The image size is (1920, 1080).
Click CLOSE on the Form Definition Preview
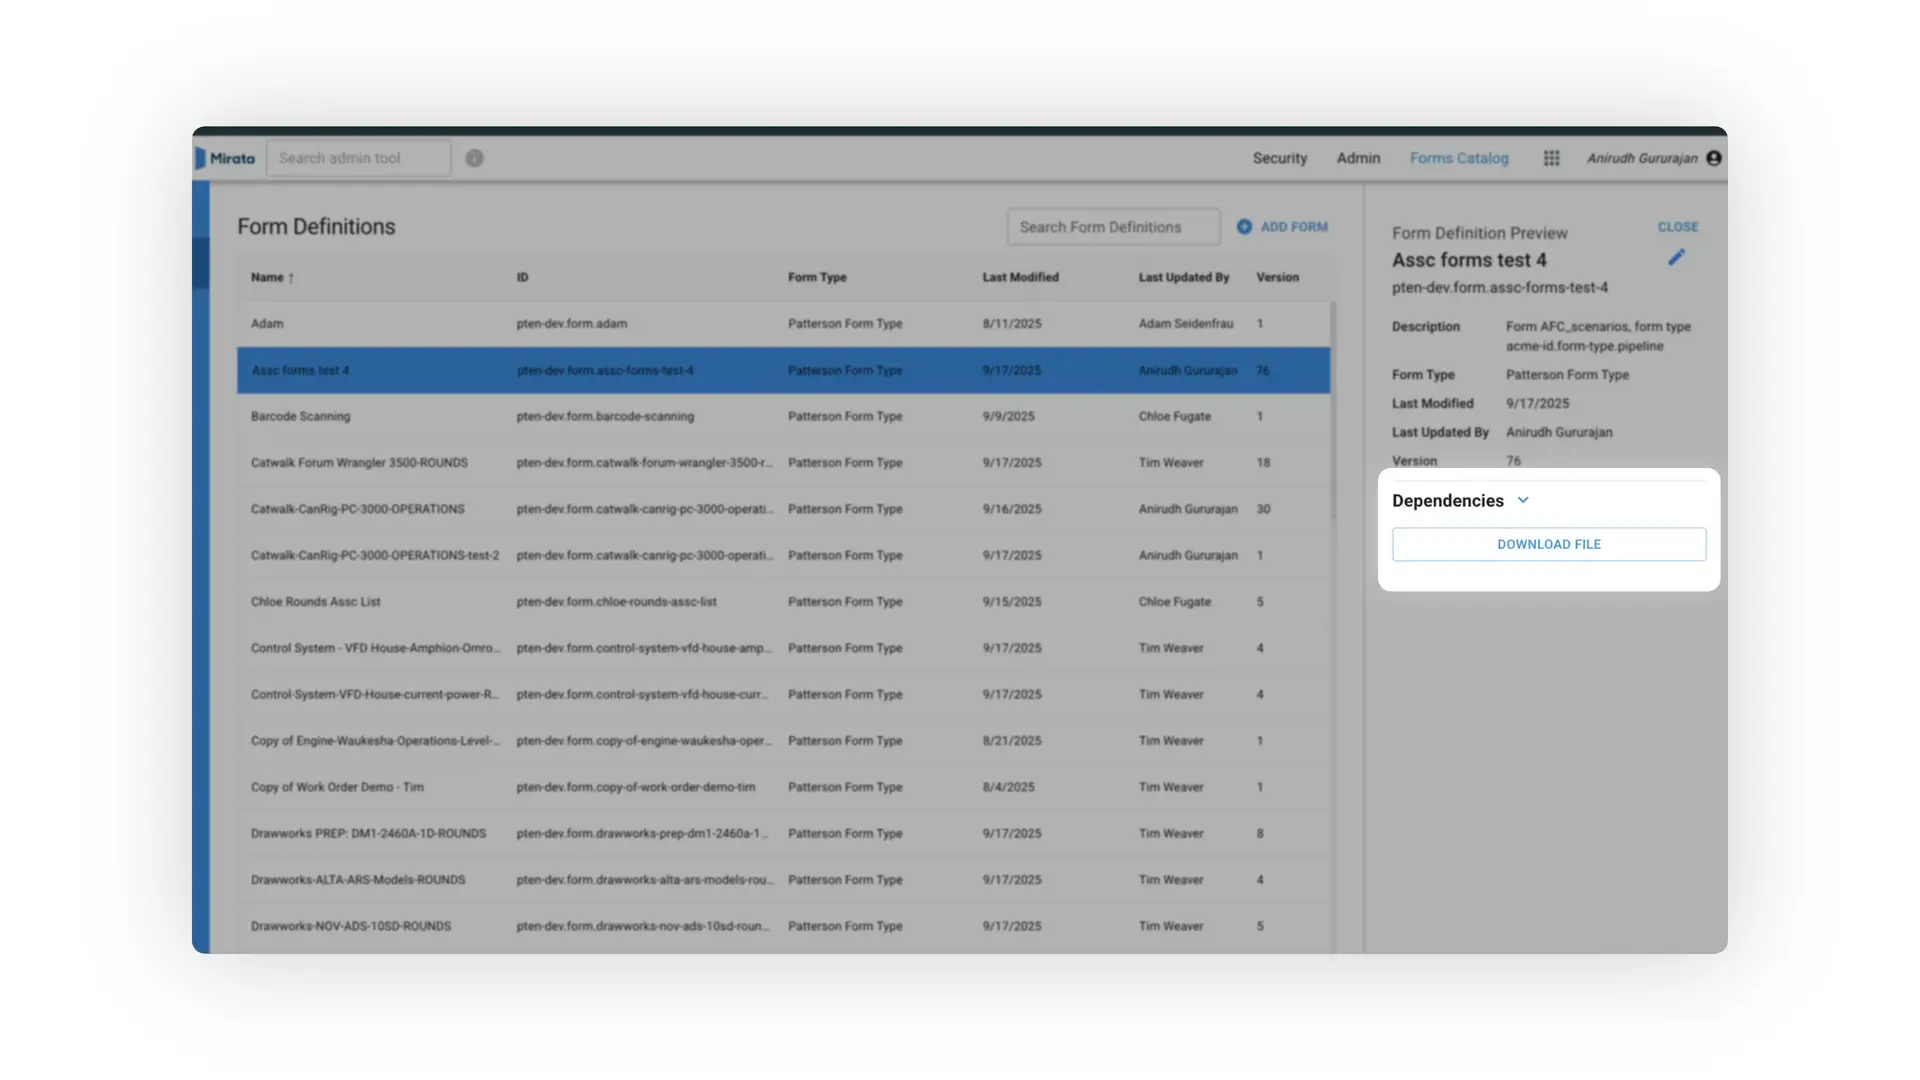tap(1677, 226)
